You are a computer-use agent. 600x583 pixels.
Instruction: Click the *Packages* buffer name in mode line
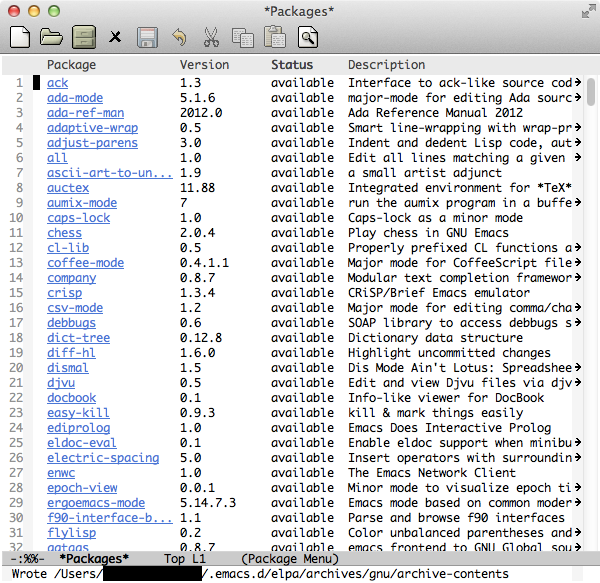95,559
